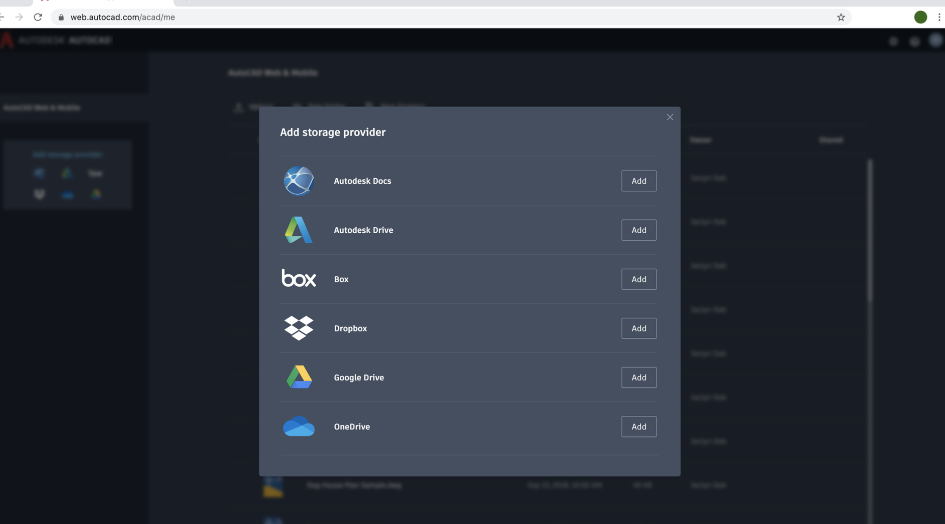Open the user account avatar in AutoCAD header
Image resolution: width=945 pixels, height=524 pixels.
pyautogui.click(x=935, y=40)
